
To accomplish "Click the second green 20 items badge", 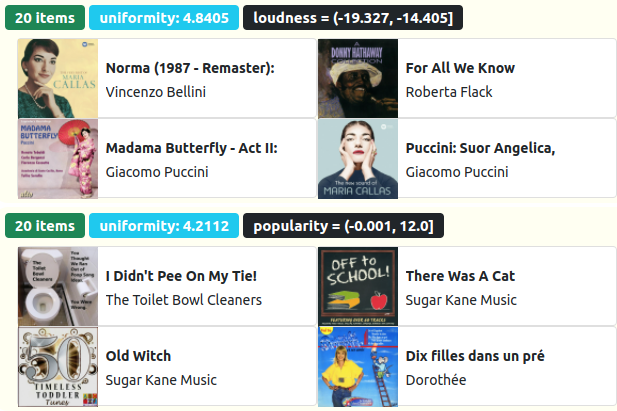I will 44,226.
